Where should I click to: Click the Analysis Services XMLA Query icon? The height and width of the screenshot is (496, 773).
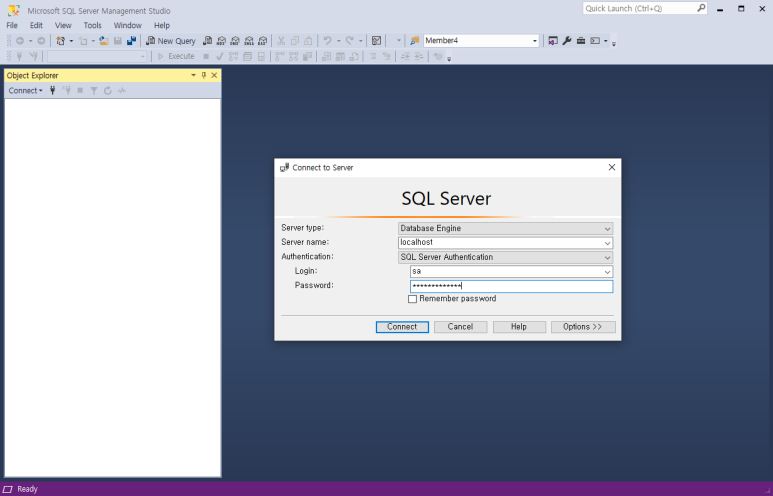click(x=249, y=41)
